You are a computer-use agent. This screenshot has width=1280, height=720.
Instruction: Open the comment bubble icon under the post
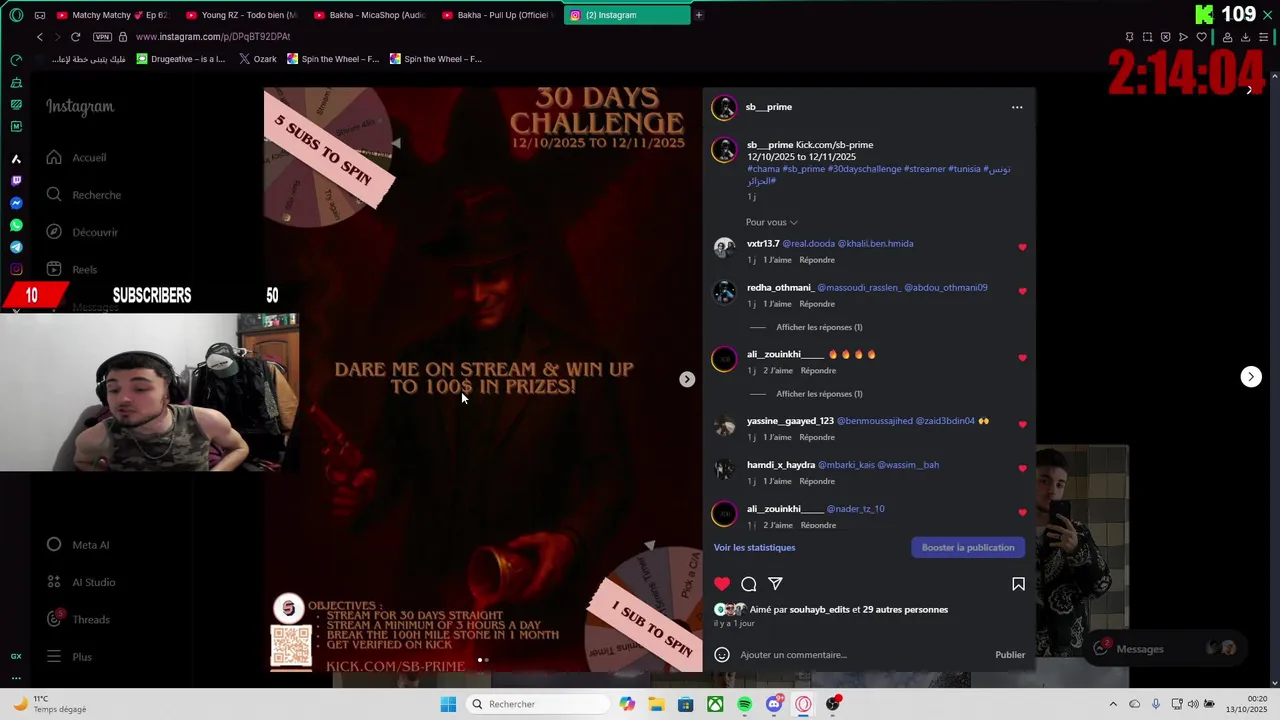coord(749,584)
